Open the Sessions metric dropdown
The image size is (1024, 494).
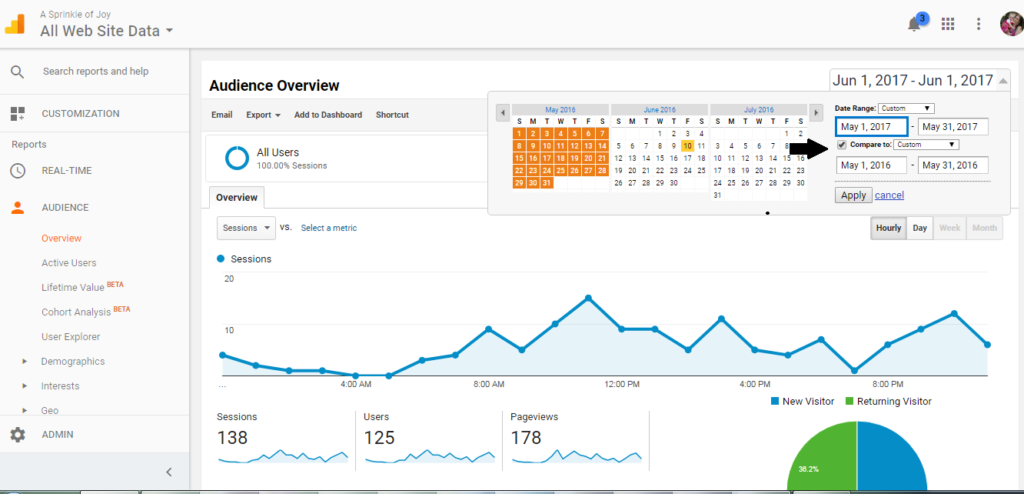pos(246,228)
